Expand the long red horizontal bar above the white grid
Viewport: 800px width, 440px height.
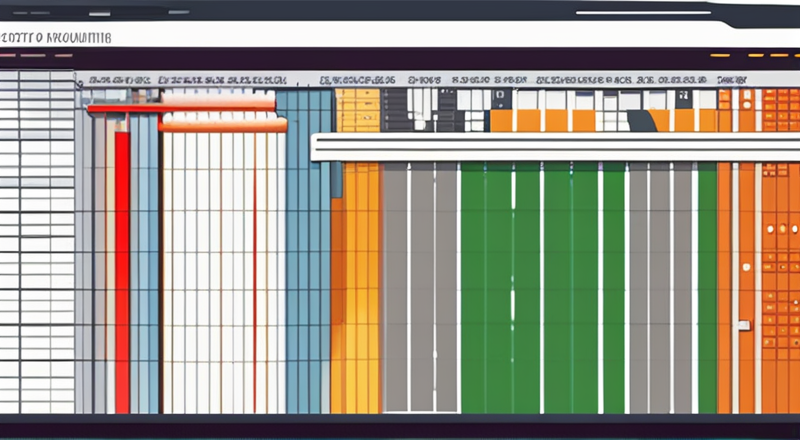click(x=181, y=108)
